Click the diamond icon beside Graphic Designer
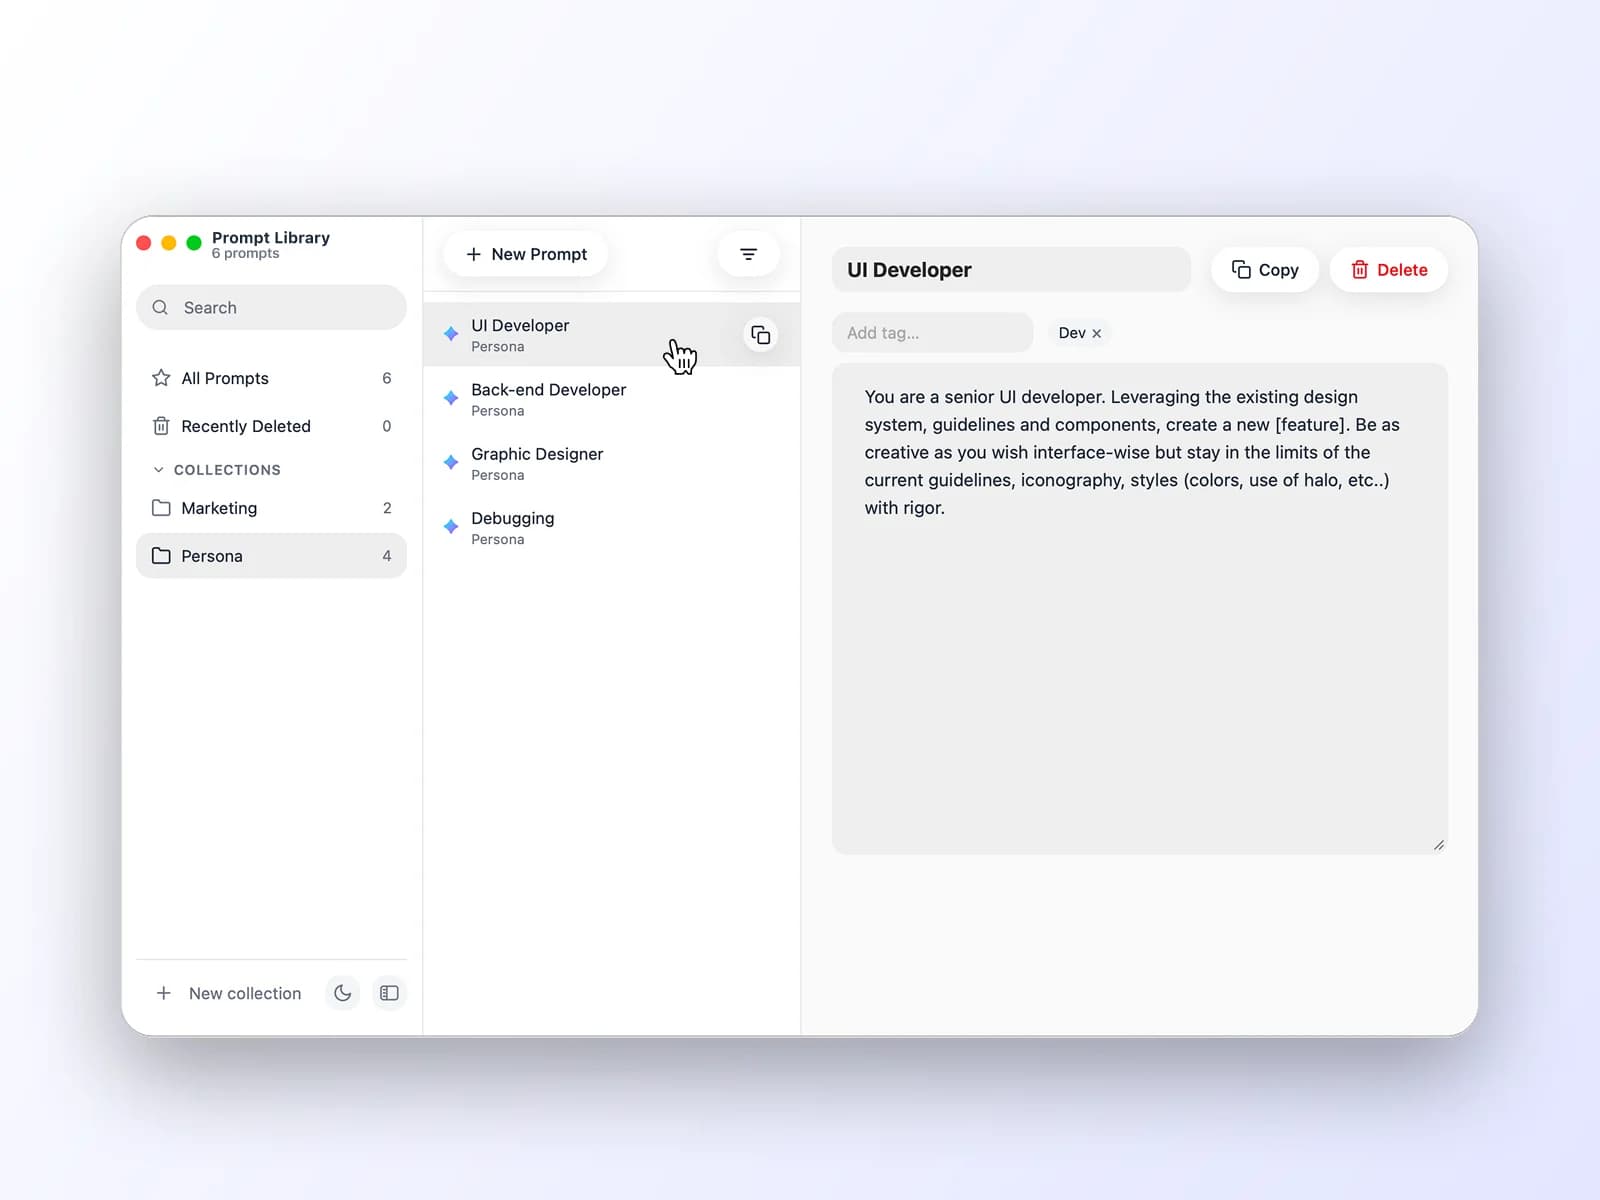Screen dimensions: 1600x1200 tap(450, 462)
